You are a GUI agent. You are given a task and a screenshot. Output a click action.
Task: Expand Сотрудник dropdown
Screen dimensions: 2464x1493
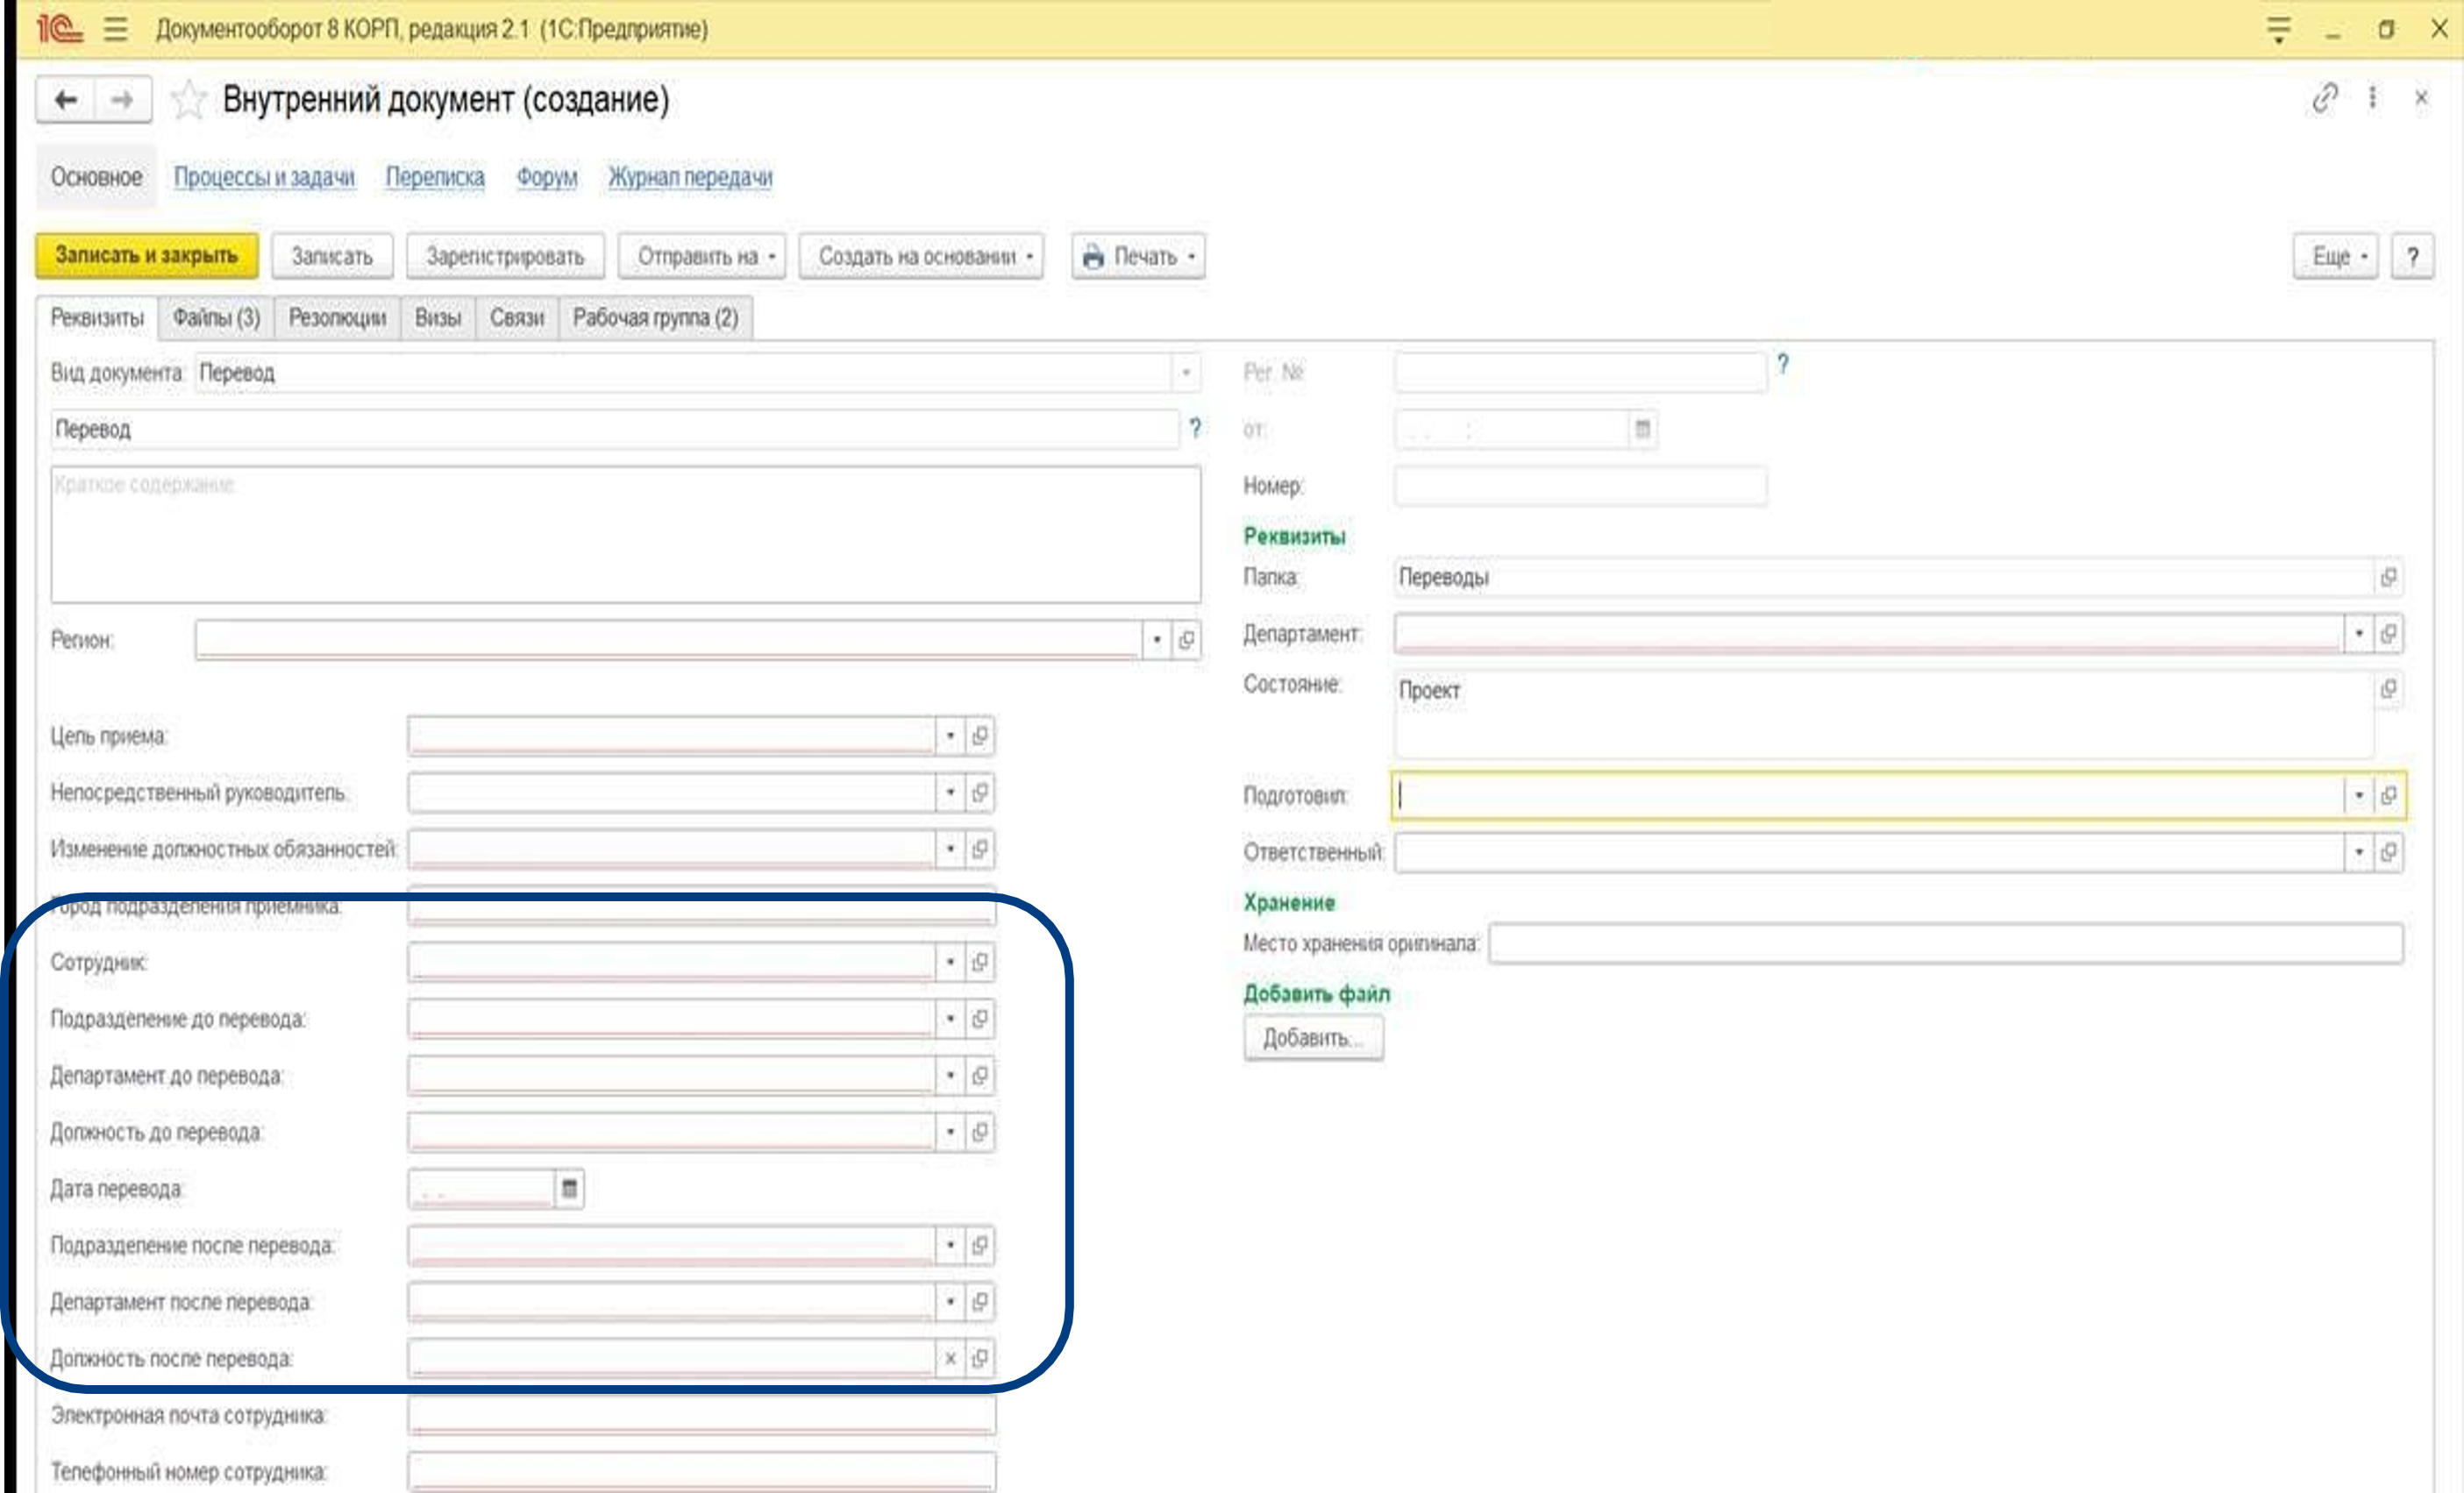(950, 962)
